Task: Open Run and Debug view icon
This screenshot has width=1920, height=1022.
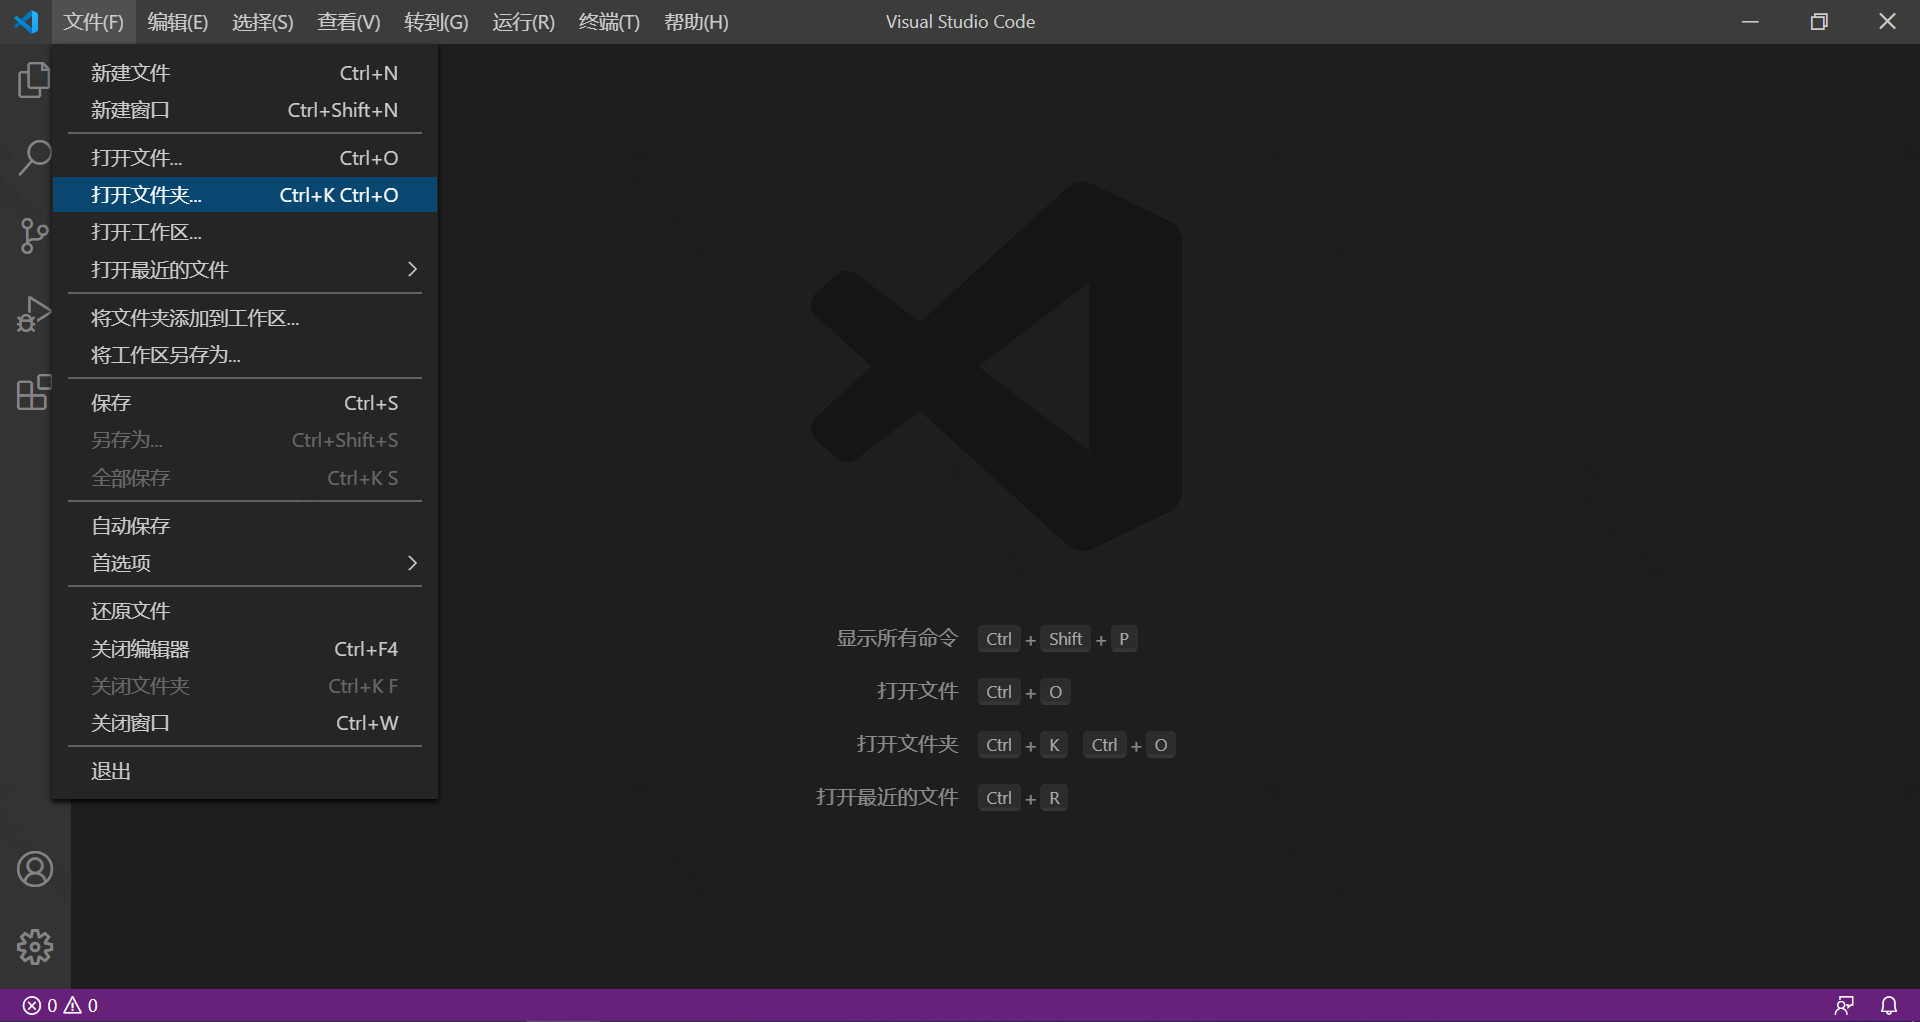Action: pyautogui.click(x=34, y=314)
